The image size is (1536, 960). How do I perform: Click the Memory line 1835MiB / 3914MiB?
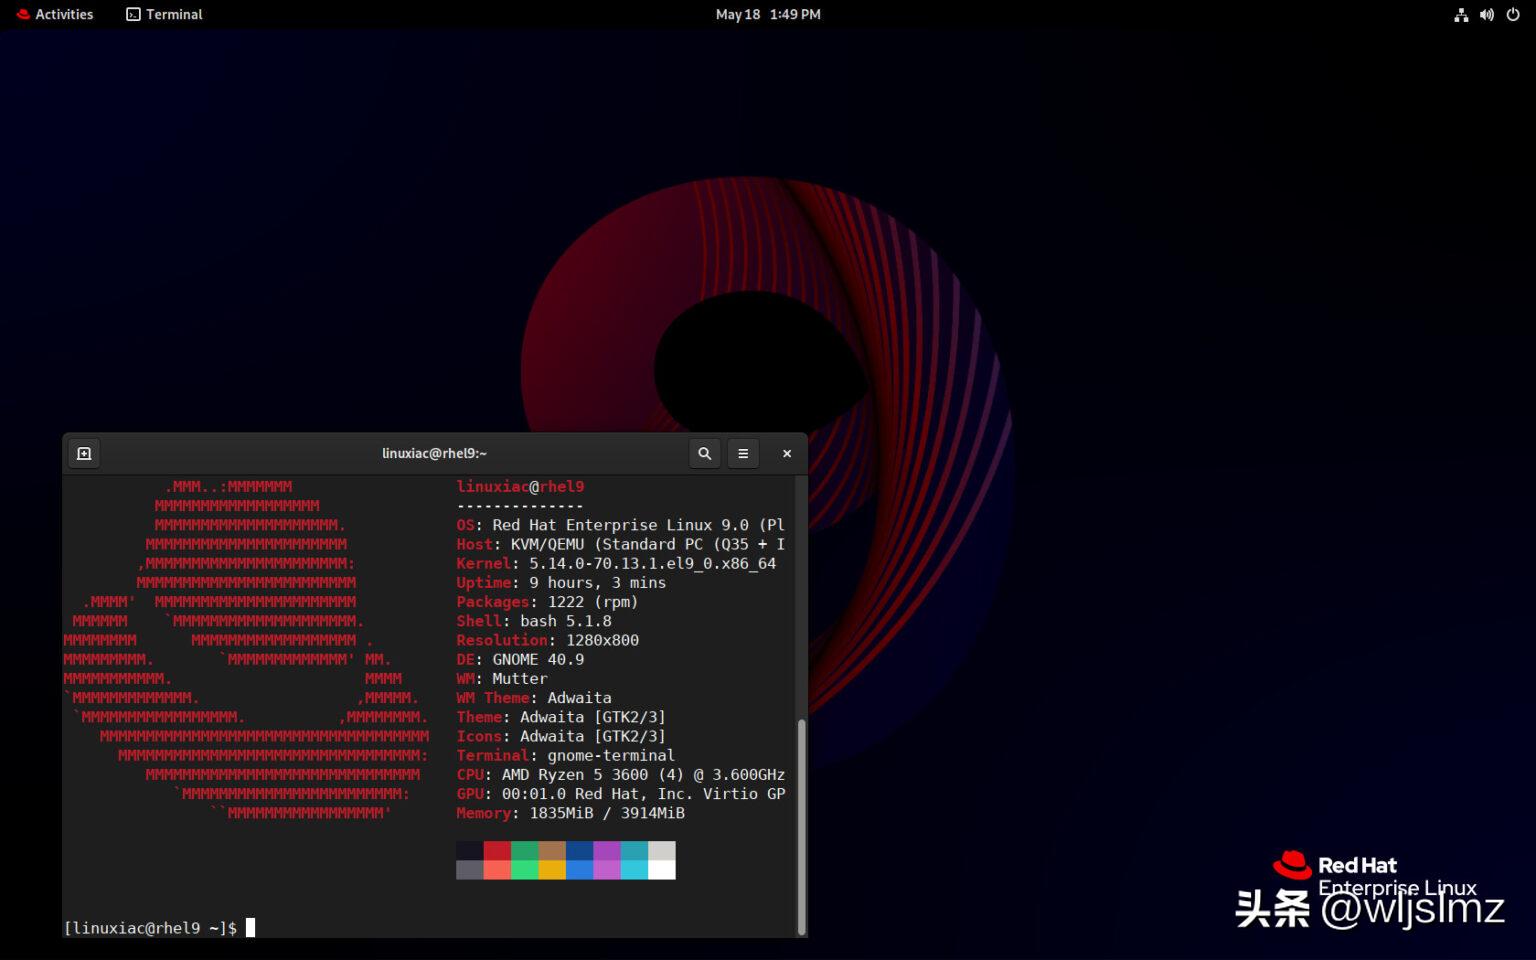click(x=571, y=813)
